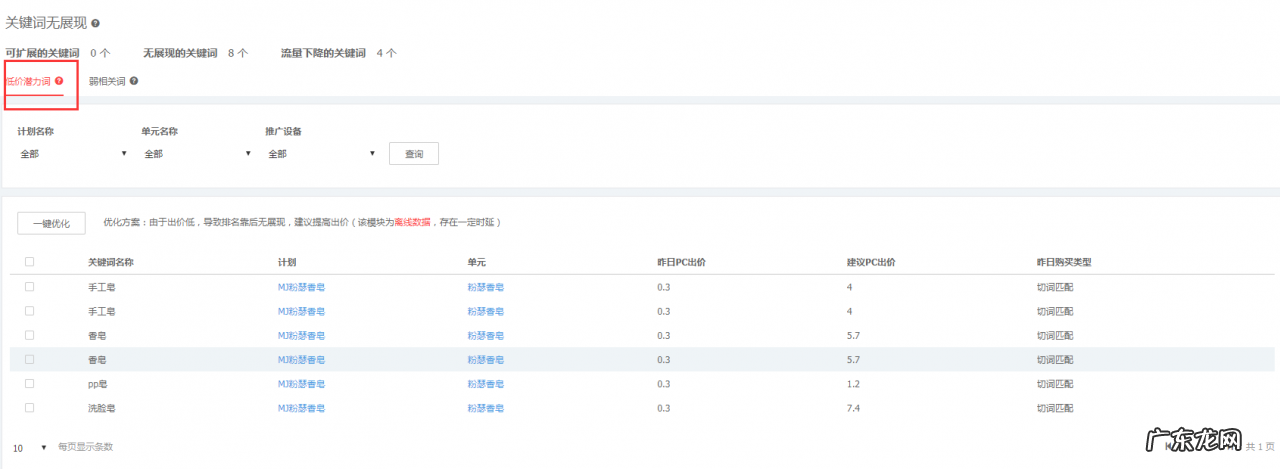Image resolution: width=1280 pixels, height=469 pixels.
Task: Open the 计划名称 dropdown
Action: [73, 154]
